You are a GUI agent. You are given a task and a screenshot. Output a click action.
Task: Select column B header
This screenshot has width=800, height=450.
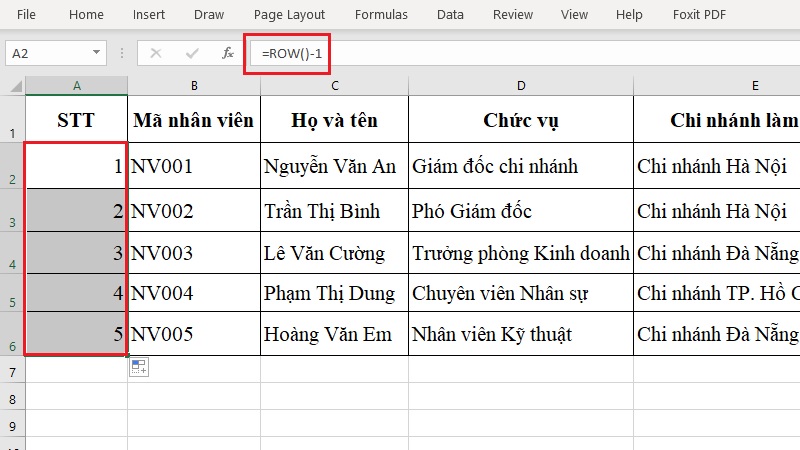pos(194,86)
